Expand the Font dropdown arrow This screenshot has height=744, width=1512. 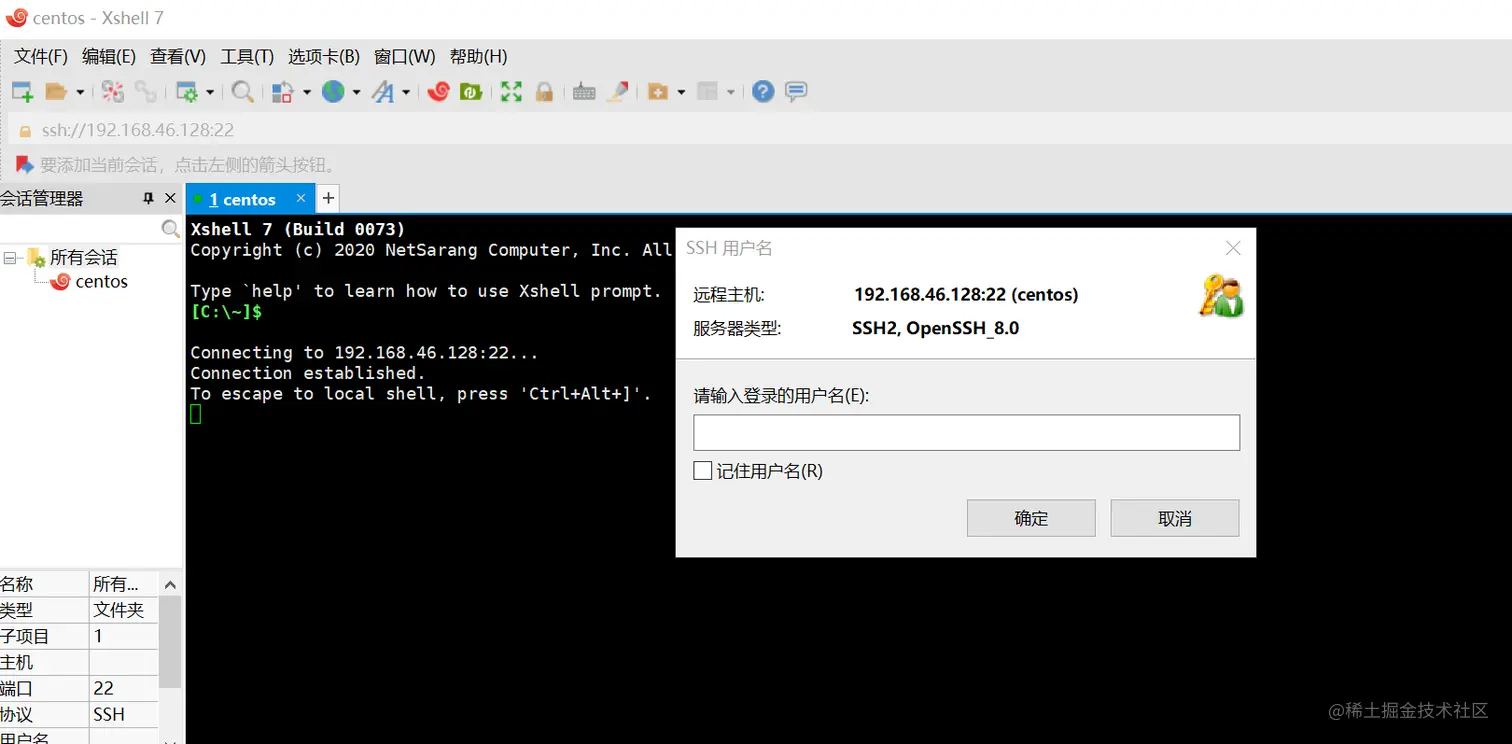click(x=406, y=92)
